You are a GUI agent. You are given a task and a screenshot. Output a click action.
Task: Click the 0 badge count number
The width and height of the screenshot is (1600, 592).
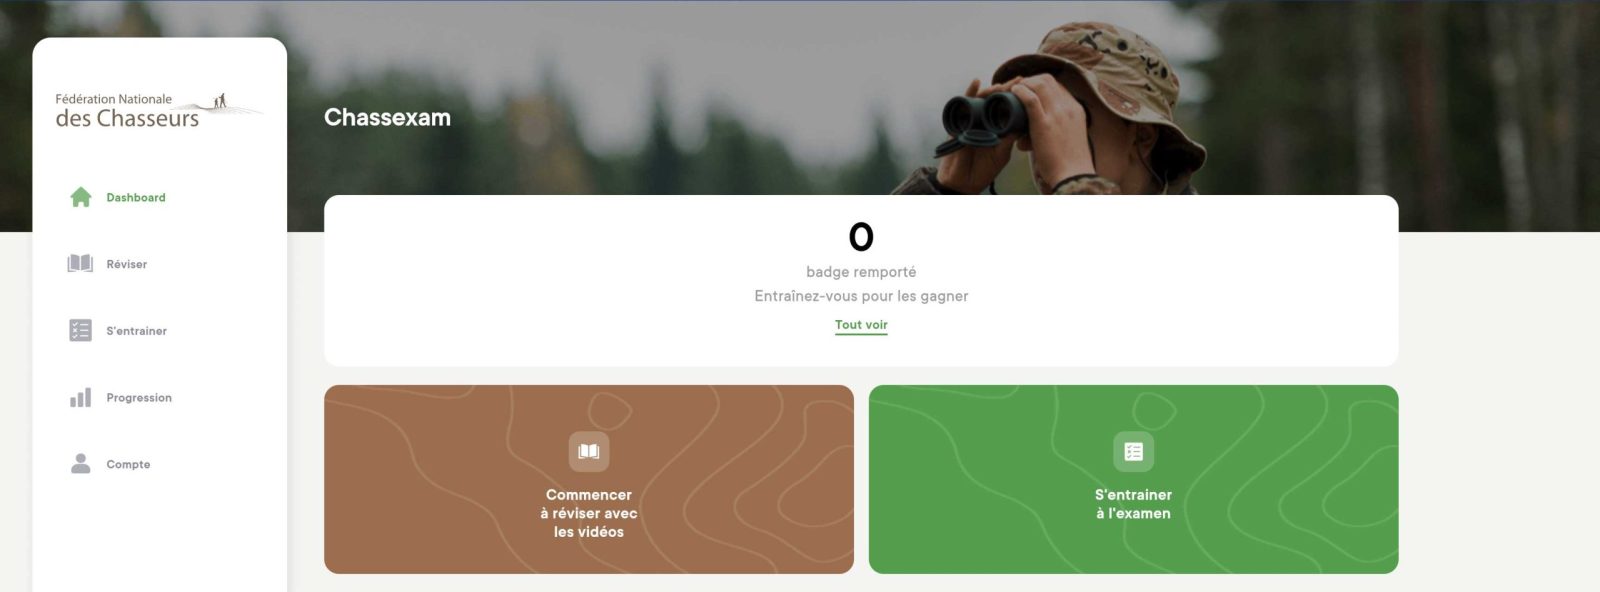861,237
